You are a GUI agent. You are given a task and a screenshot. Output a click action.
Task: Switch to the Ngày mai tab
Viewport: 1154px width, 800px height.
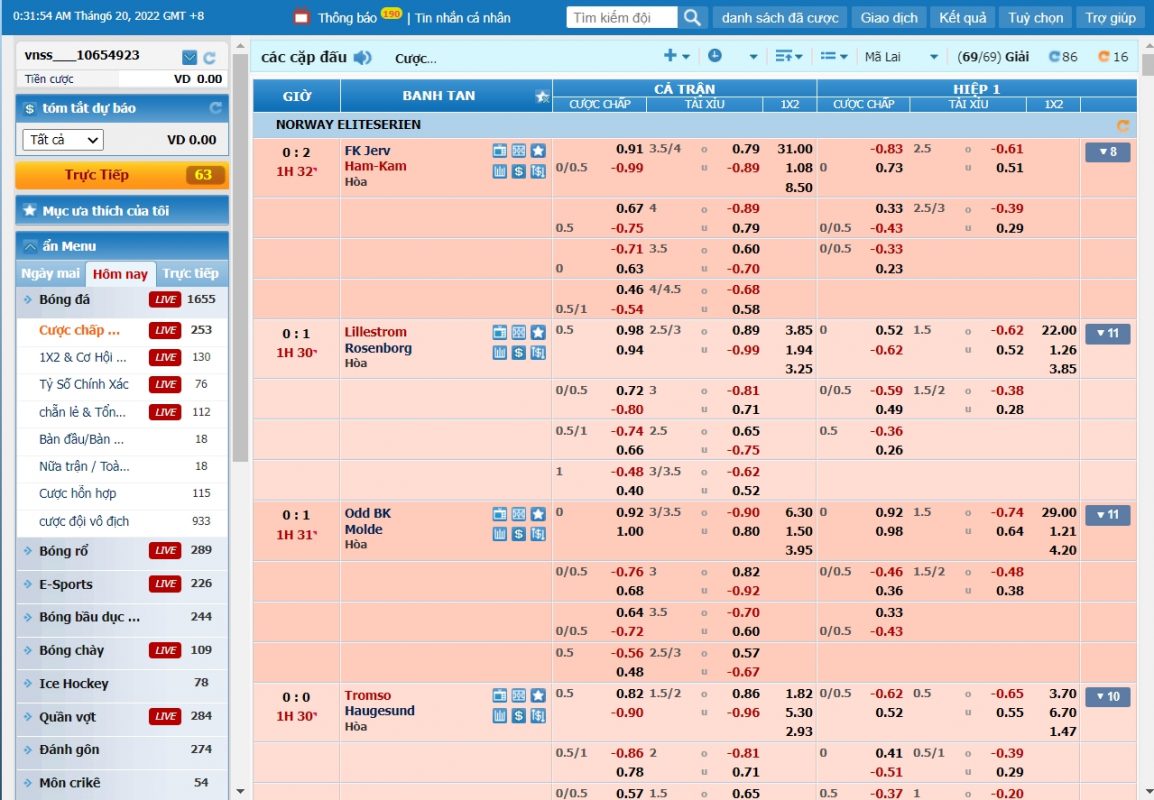50,273
